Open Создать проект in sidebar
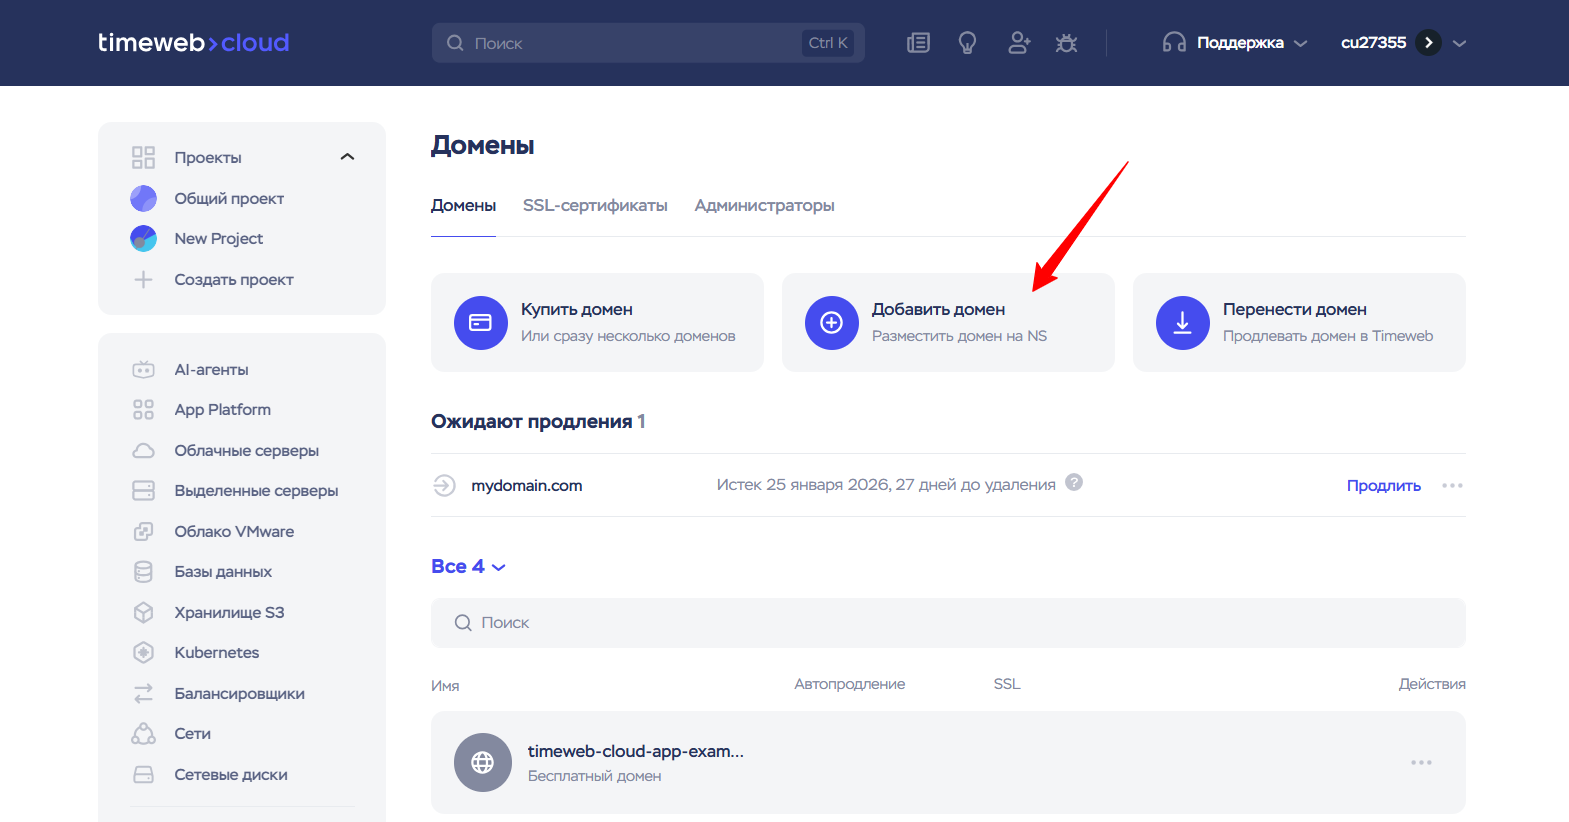1569x822 pixels. pos(233,280)
